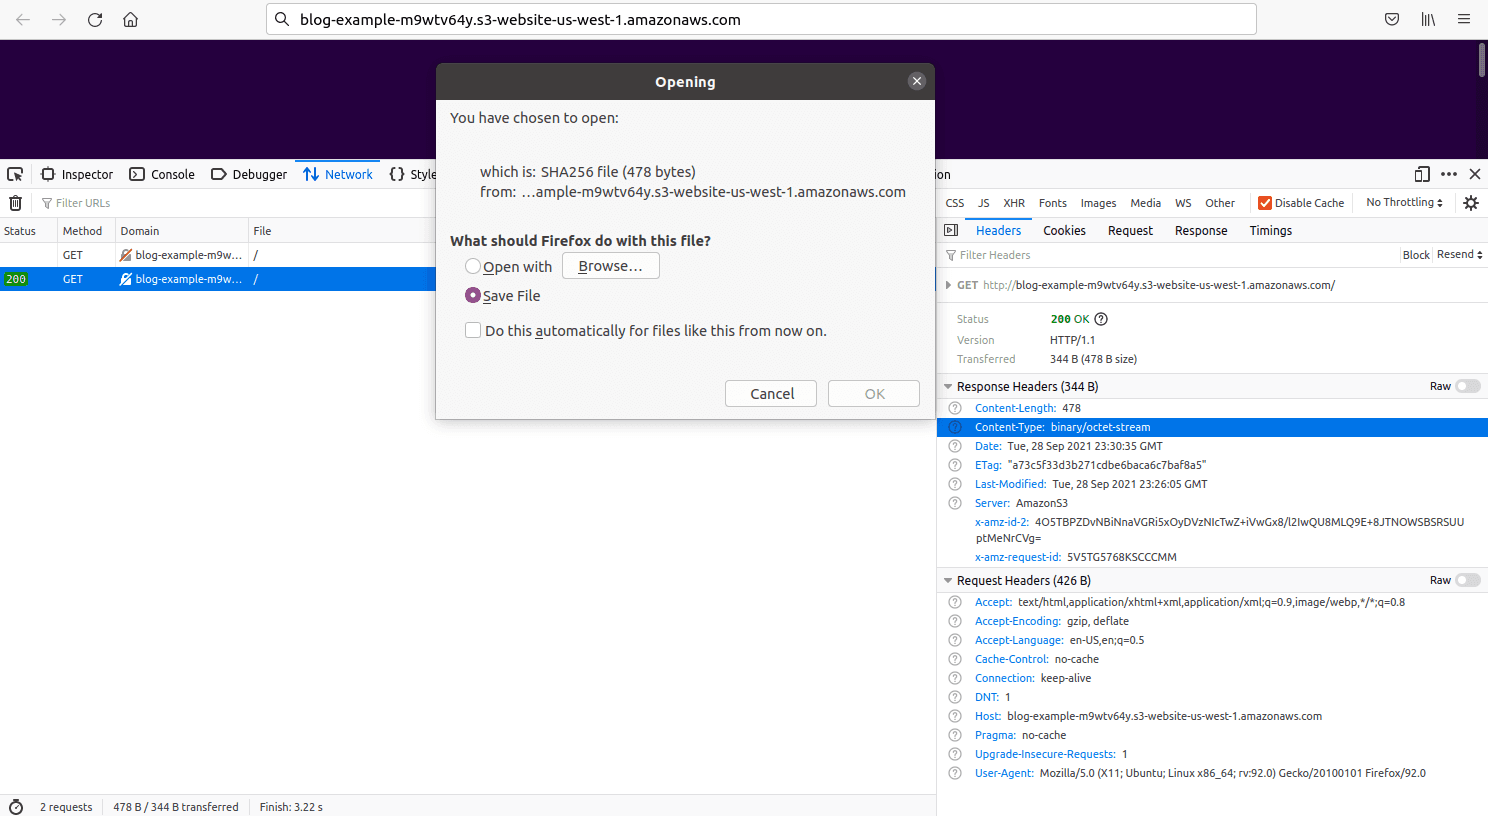This screenshot has height=816, width=1488.
Task: Show help for Content-Length header
Action: tap(955, 408)
